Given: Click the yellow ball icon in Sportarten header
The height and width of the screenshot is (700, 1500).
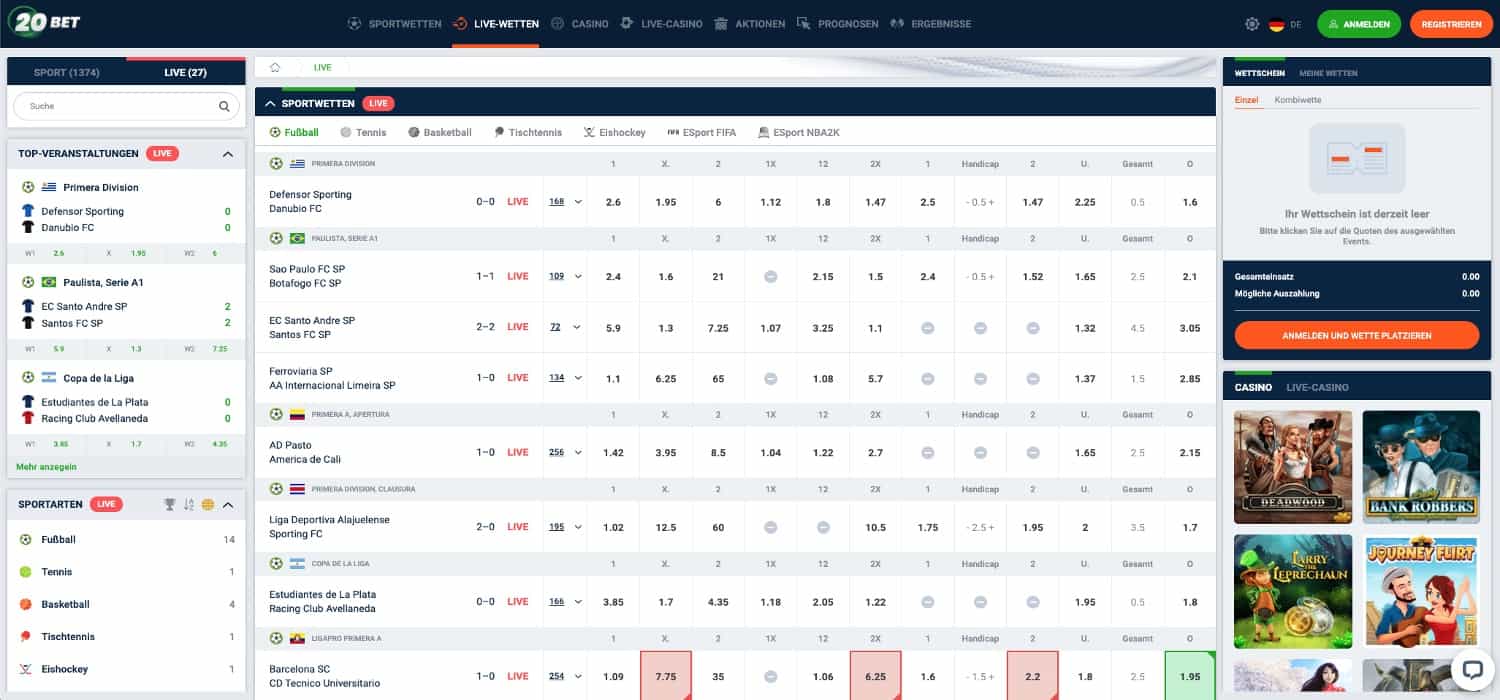Looking at the screenshot, I should click(x=207, y=505).
